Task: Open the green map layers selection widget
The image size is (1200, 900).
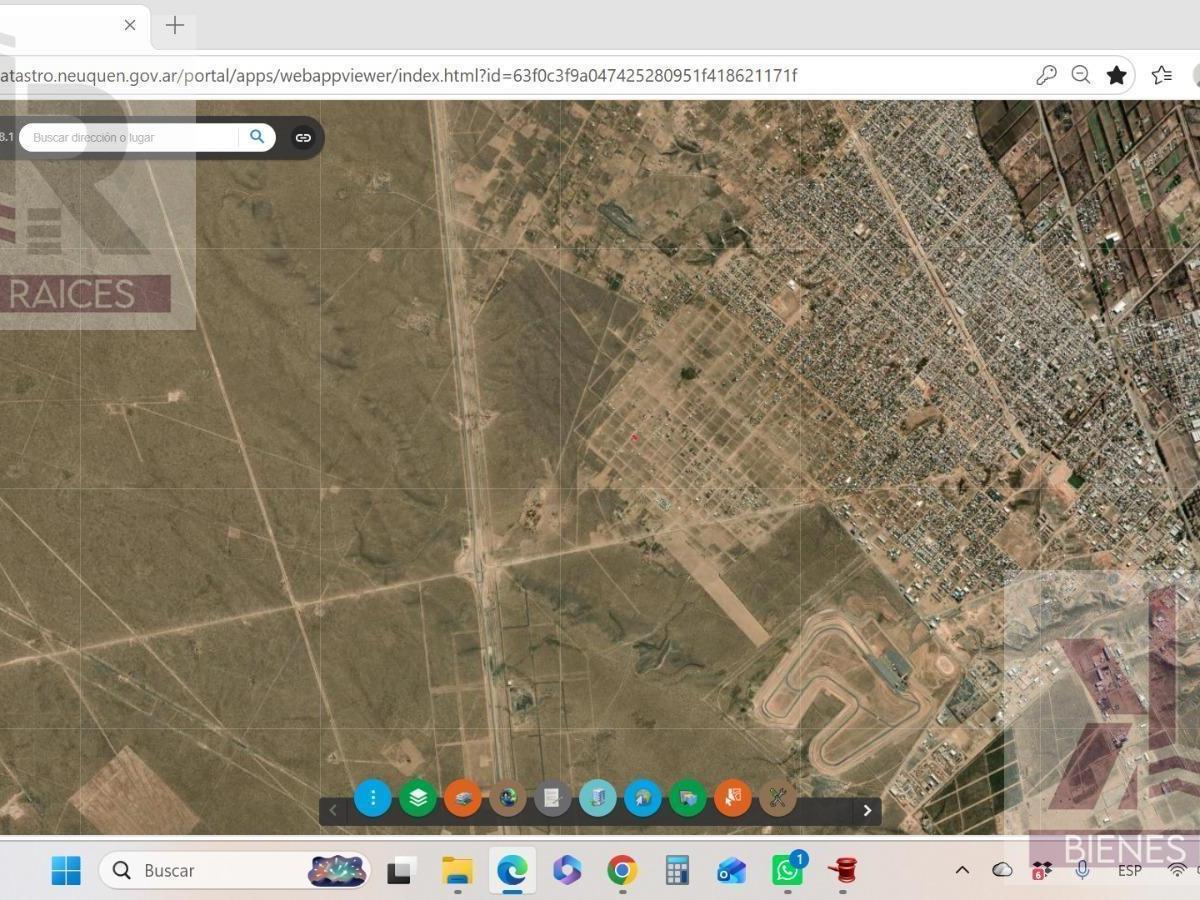Action: tap(687, 798)
